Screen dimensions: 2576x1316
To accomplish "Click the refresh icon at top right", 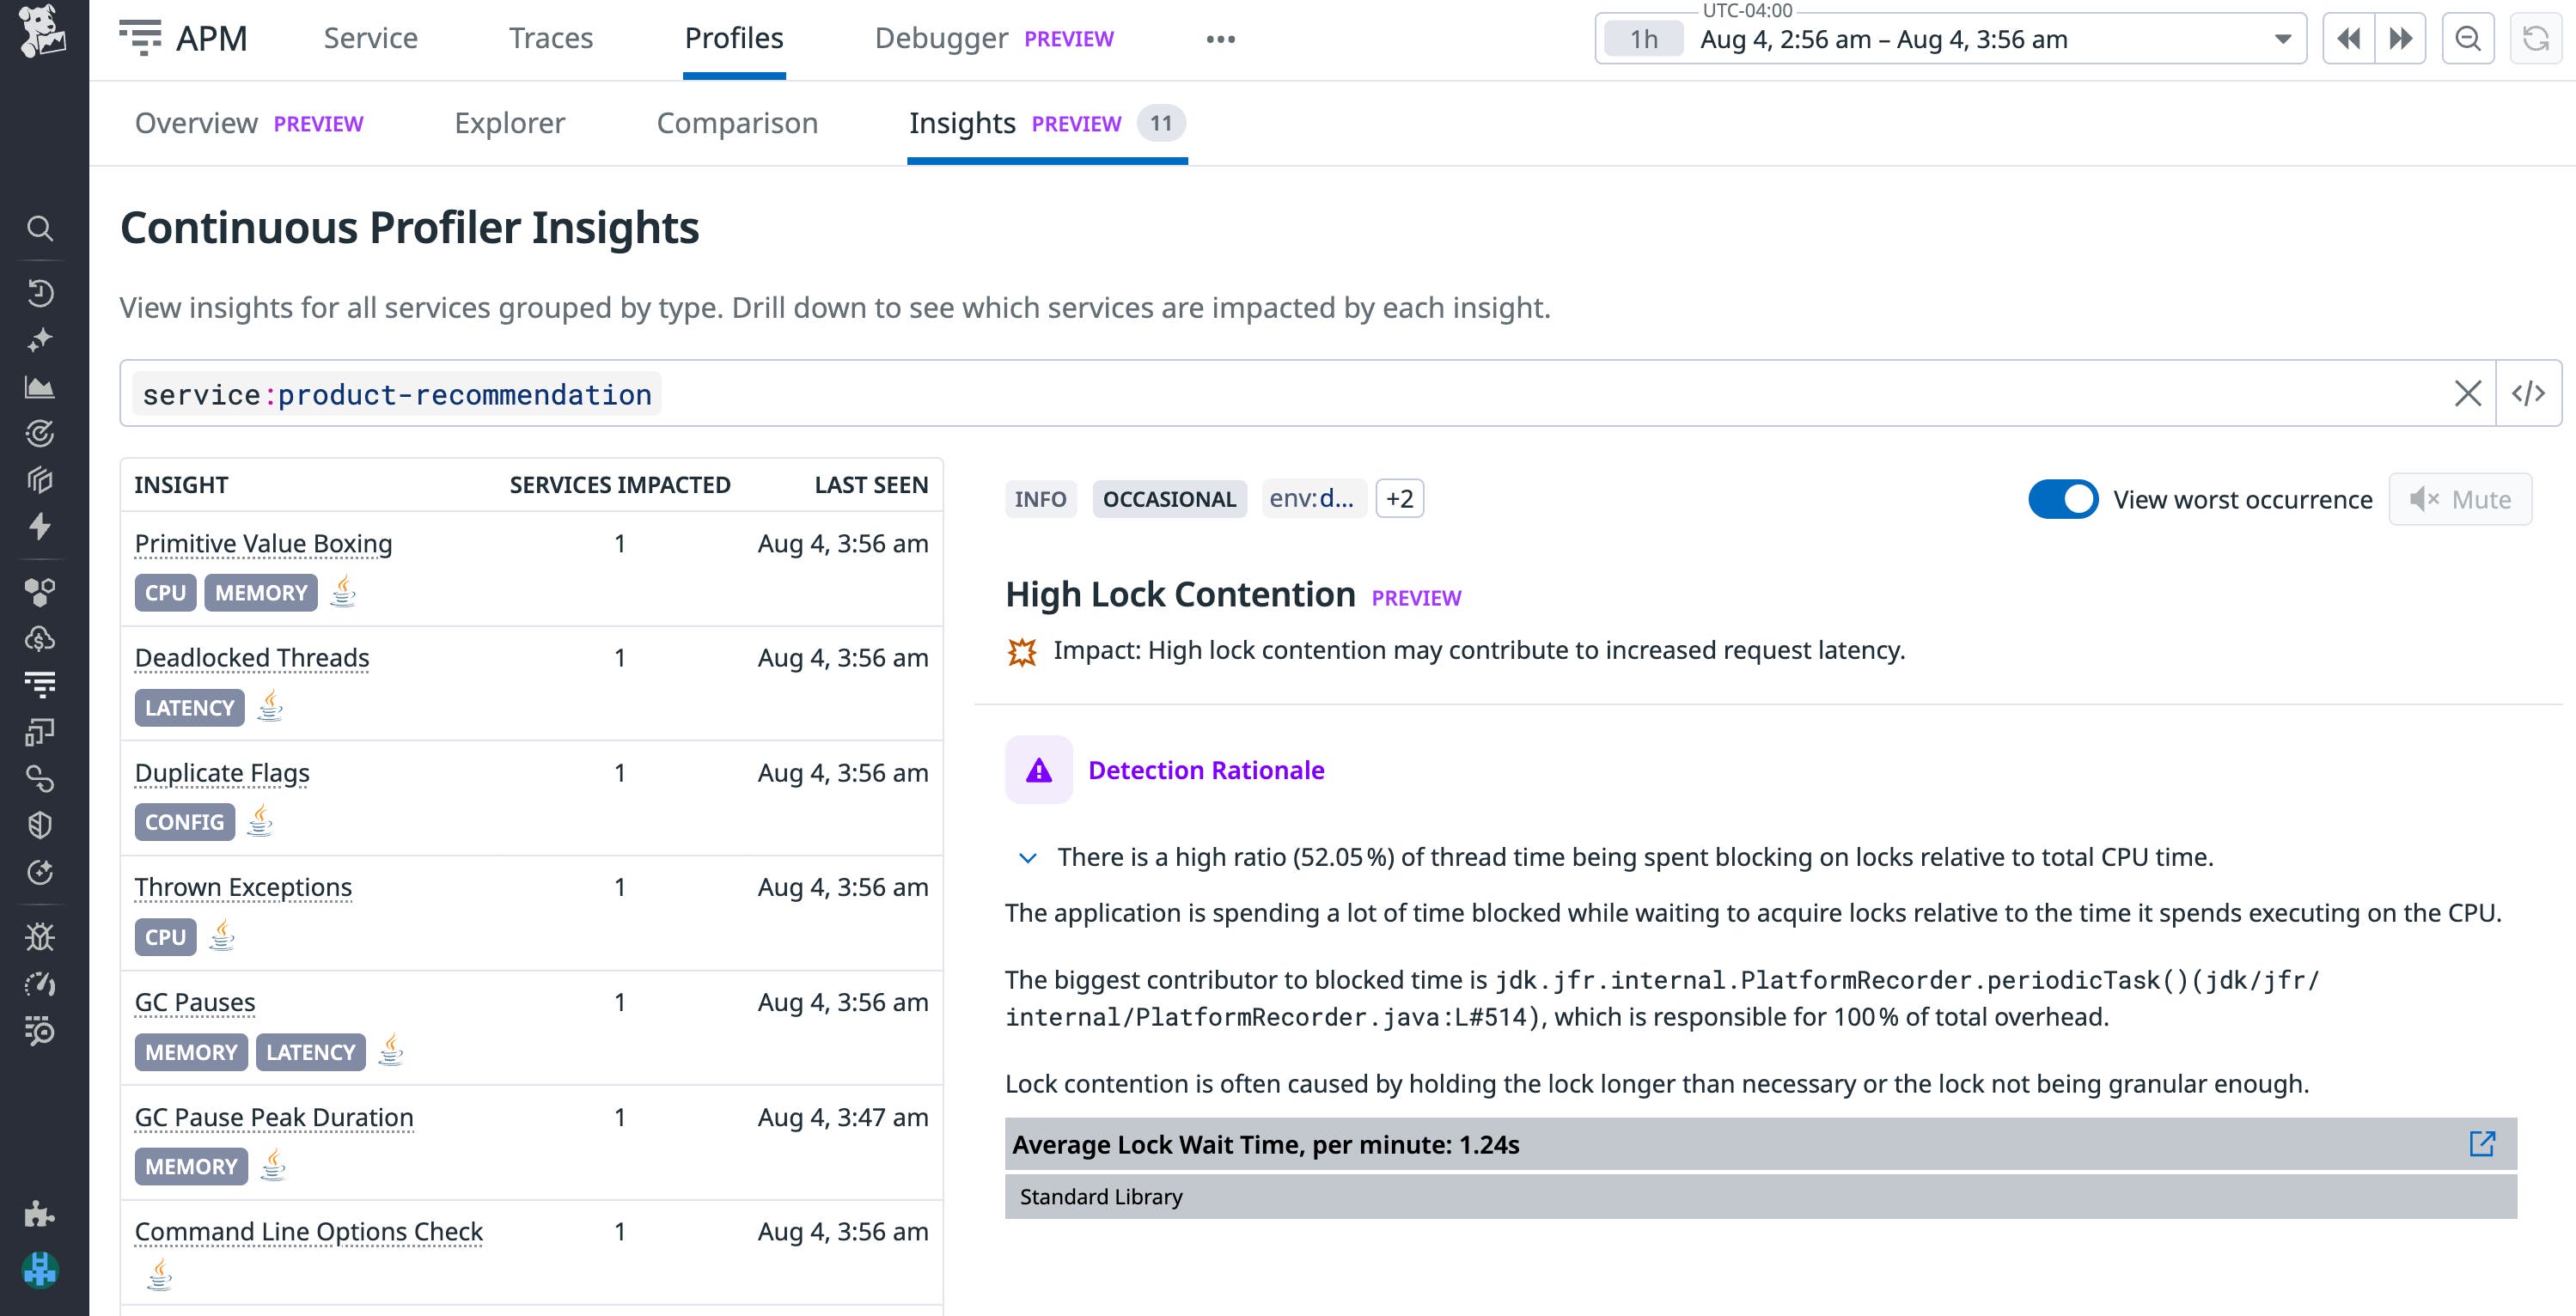I will (2537, 39).
